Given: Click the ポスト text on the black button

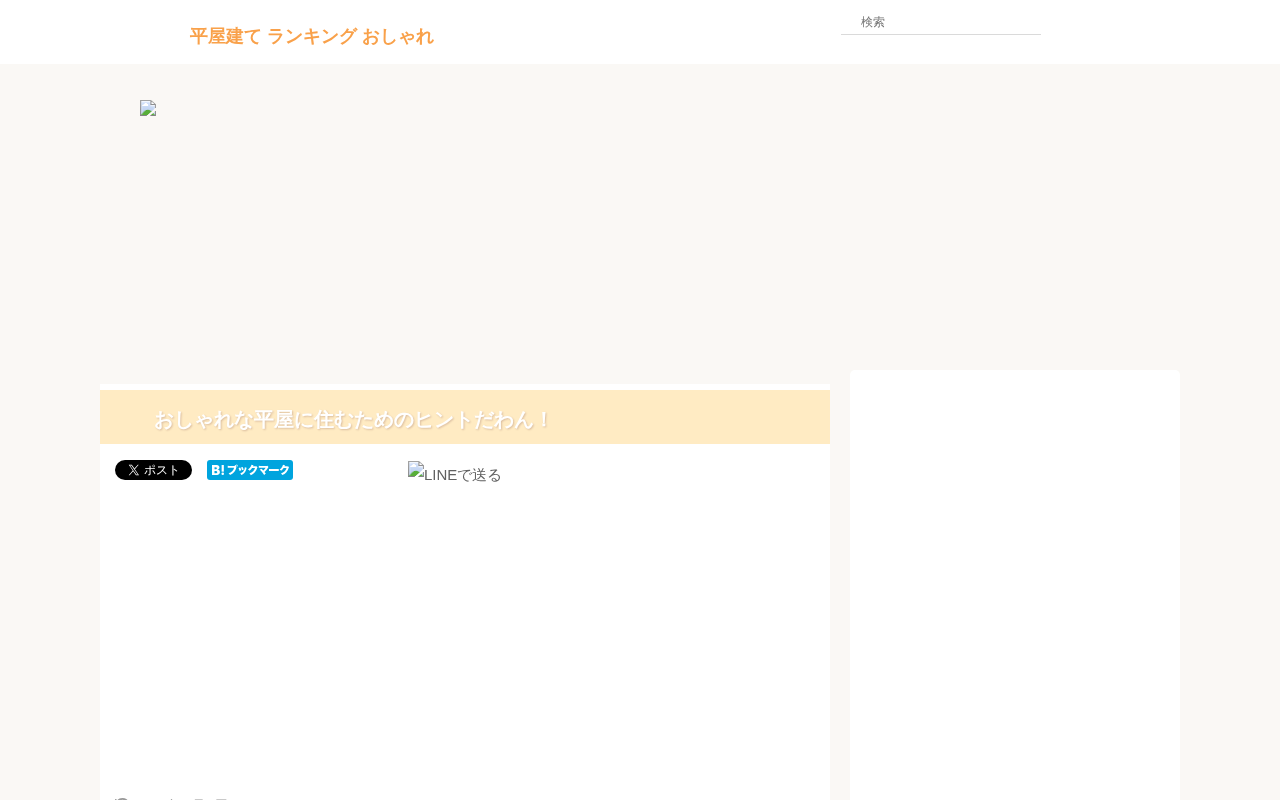Looking at the screenshot, I should 162,470.
